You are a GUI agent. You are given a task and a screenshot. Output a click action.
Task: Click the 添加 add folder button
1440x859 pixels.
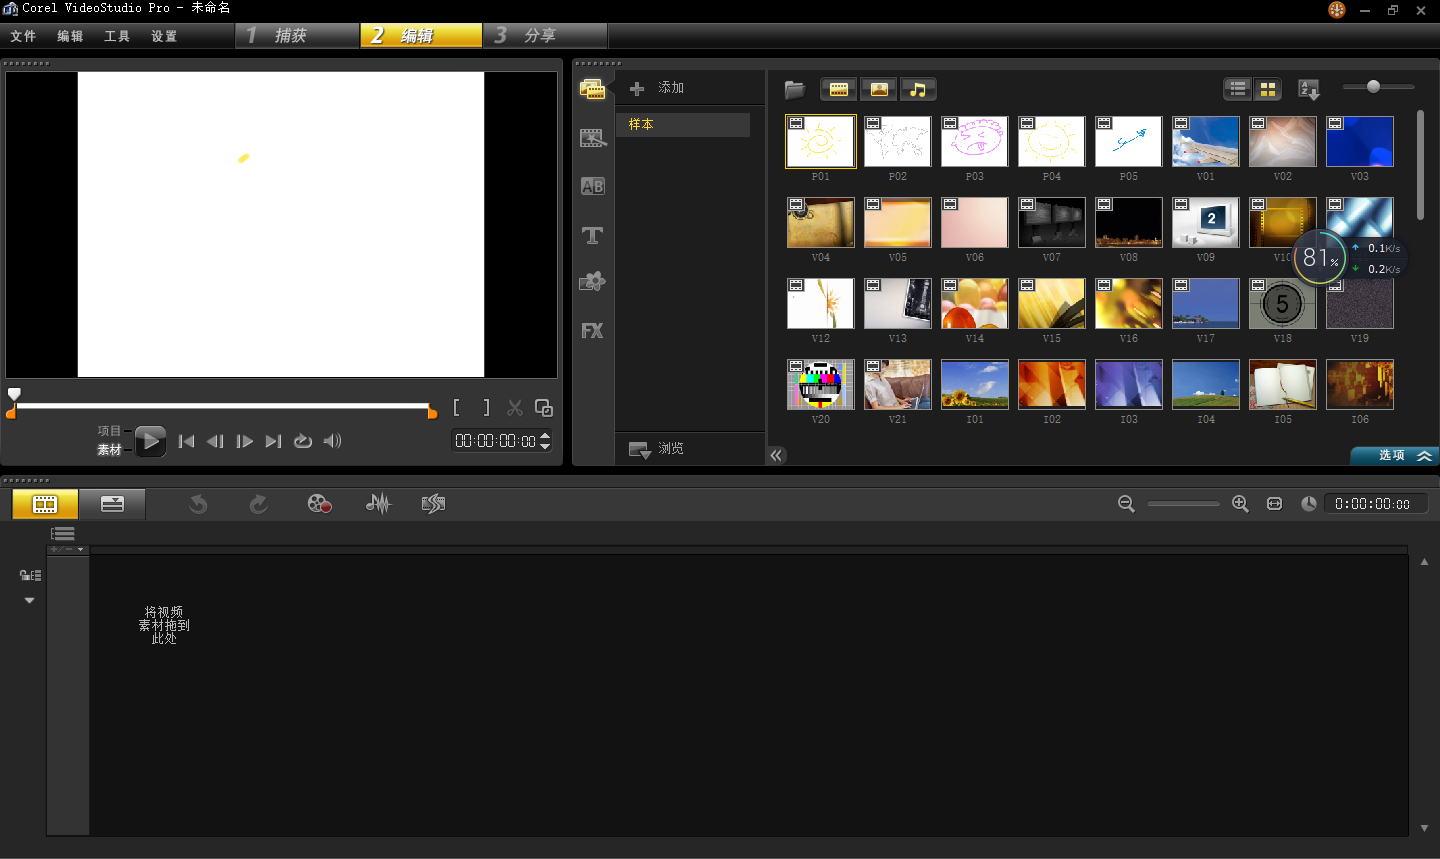coord(658,88)
